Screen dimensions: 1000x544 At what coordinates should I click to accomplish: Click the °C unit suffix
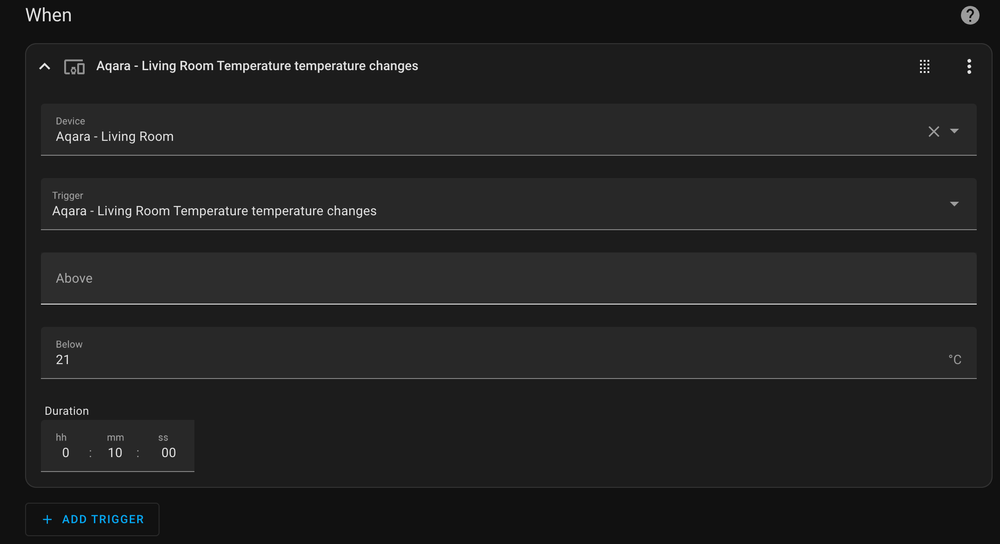(x=955, y=360)
